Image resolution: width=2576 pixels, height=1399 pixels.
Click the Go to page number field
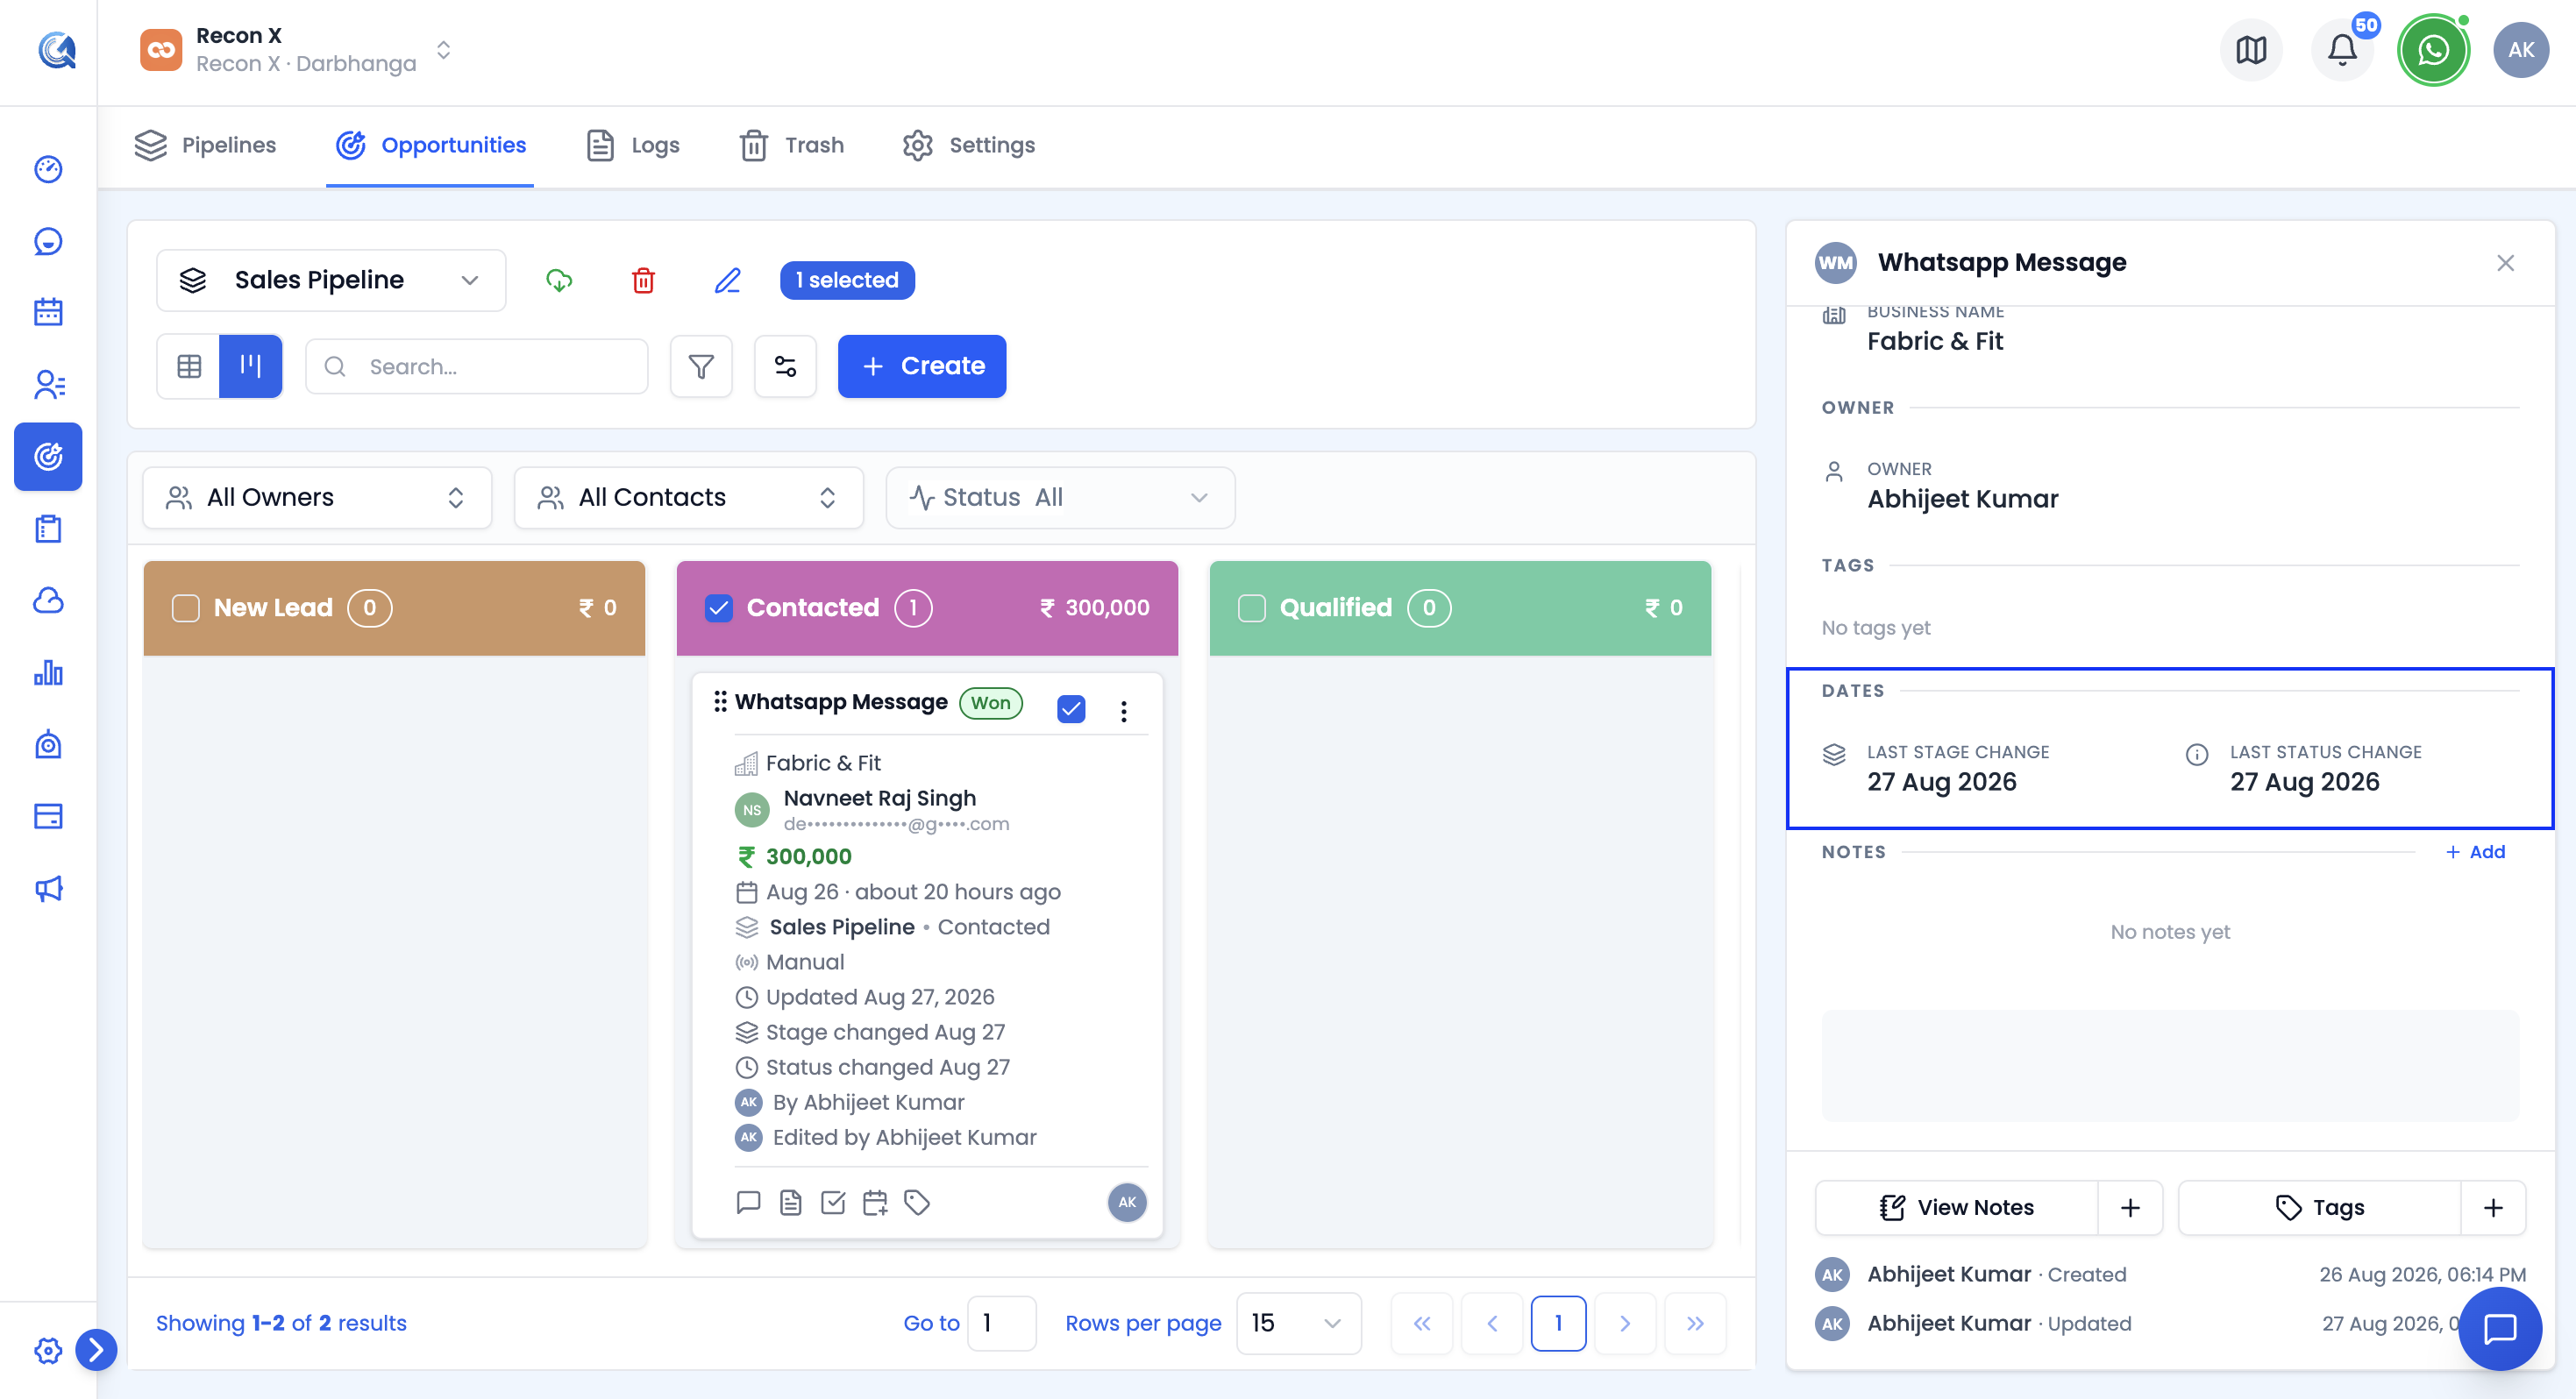[1002, 1322]
